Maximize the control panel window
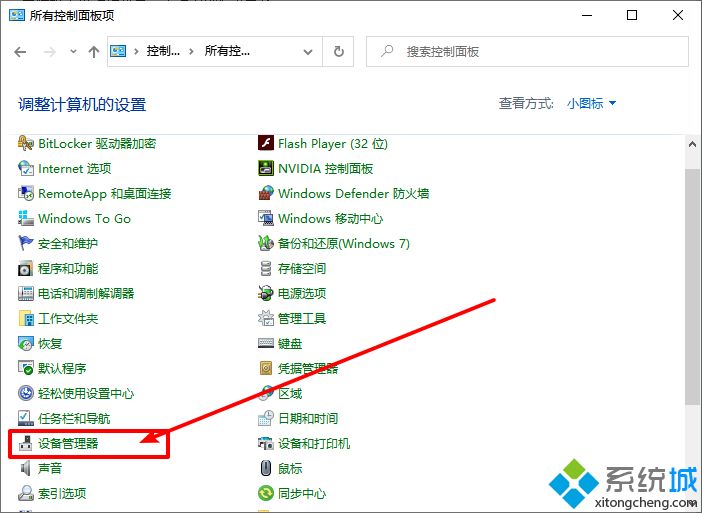This screenshot has width=702, height=513. click(x=632, y=15)
